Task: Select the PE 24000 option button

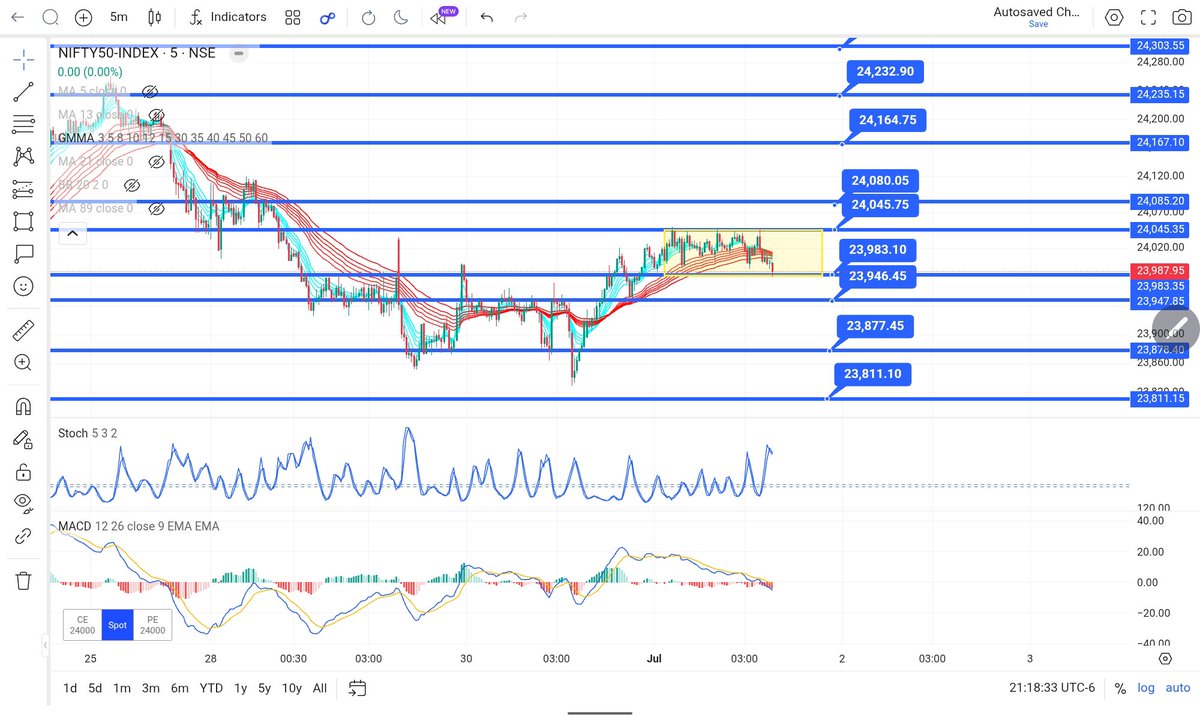Action: point(151,625)
